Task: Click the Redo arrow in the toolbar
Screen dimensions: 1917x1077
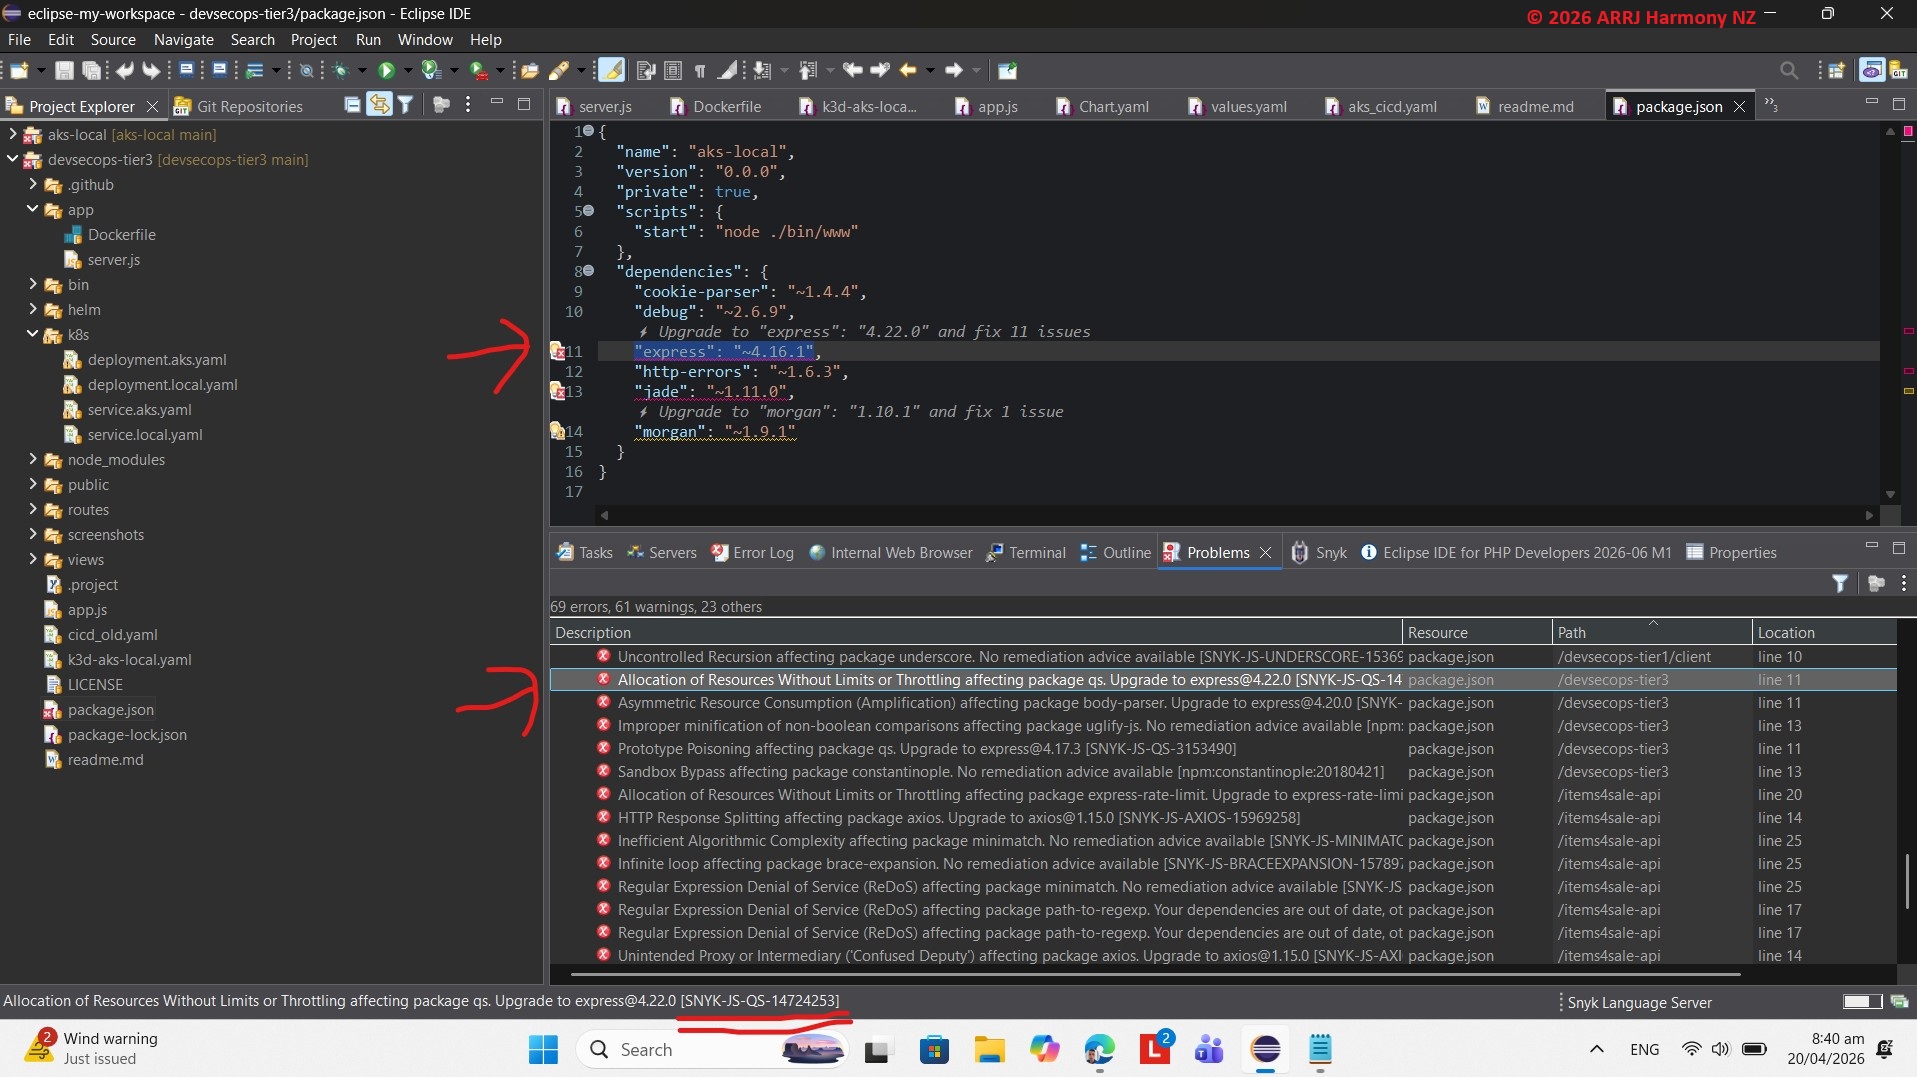Action: 151,70
